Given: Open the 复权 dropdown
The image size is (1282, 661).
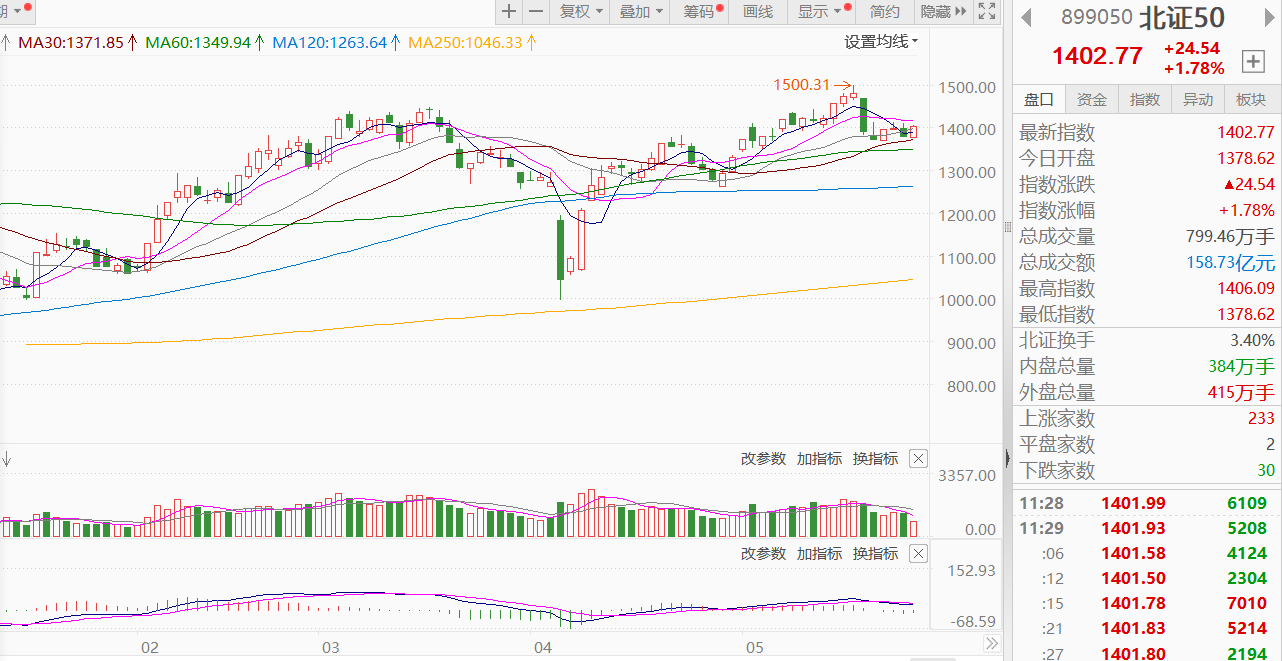Looking at the screenshot, I should pyautogui.click(x=581, y=12).
